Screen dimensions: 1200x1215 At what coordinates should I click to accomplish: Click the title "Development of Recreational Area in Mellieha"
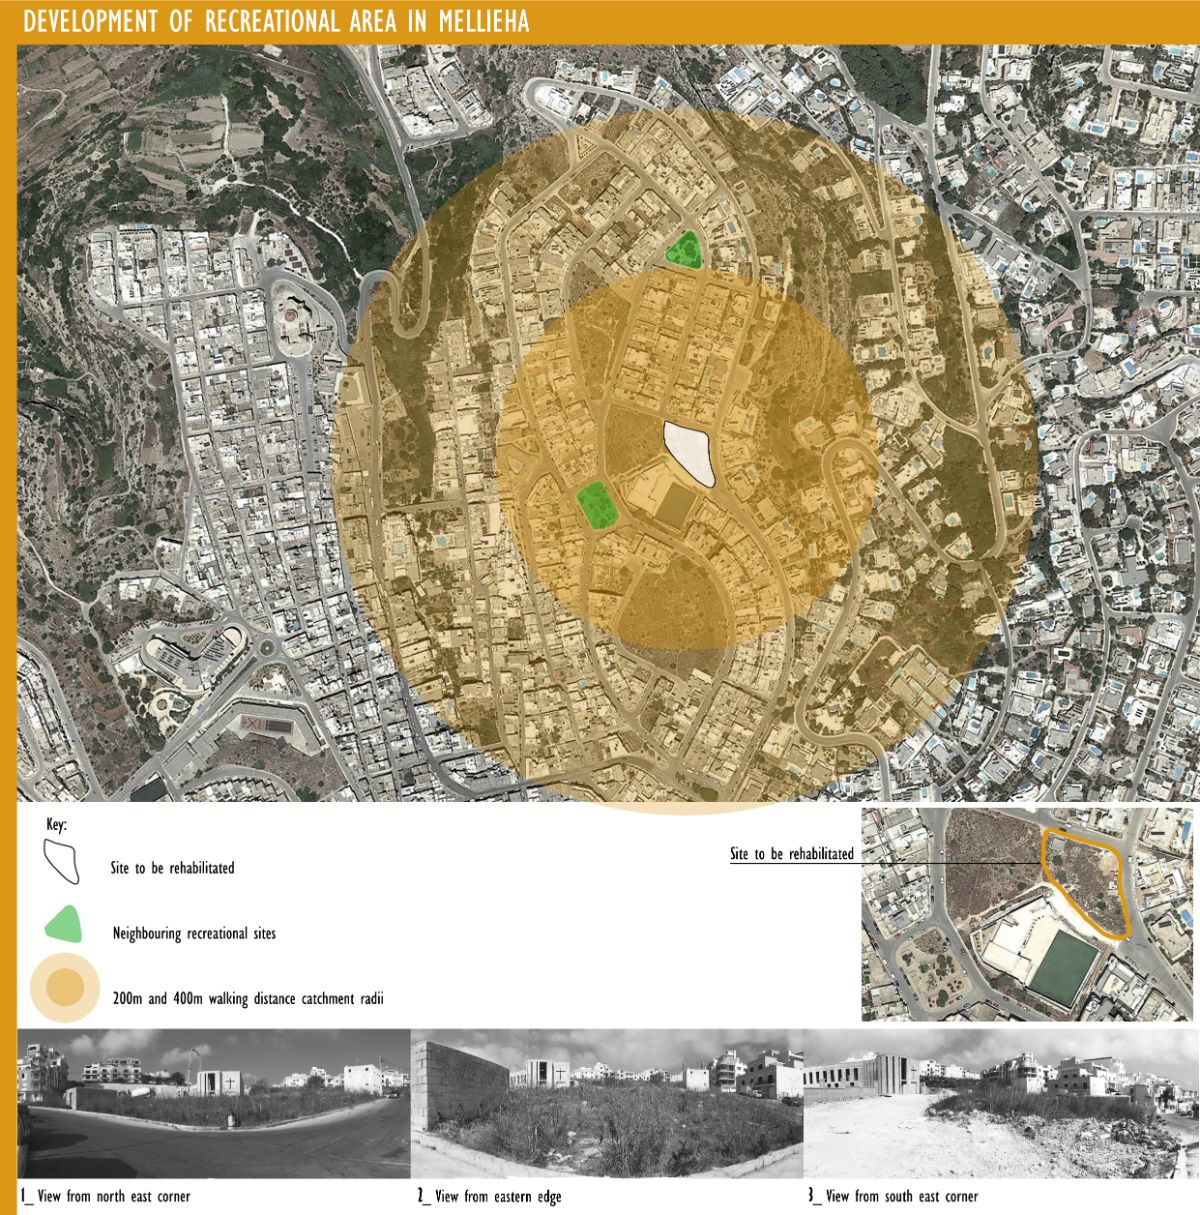coord(276,22)
